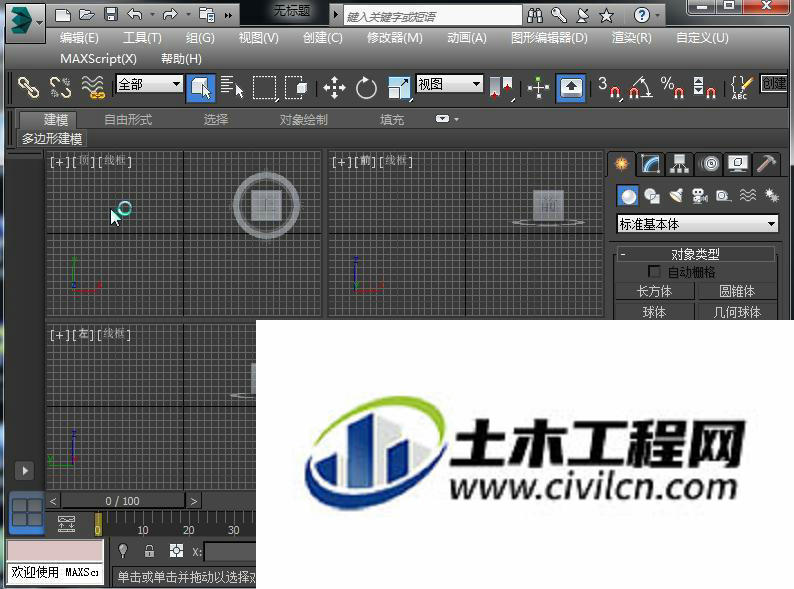794x589 pixels.
Task: Open the 编辑(E) menu
Action: [79, 38]
